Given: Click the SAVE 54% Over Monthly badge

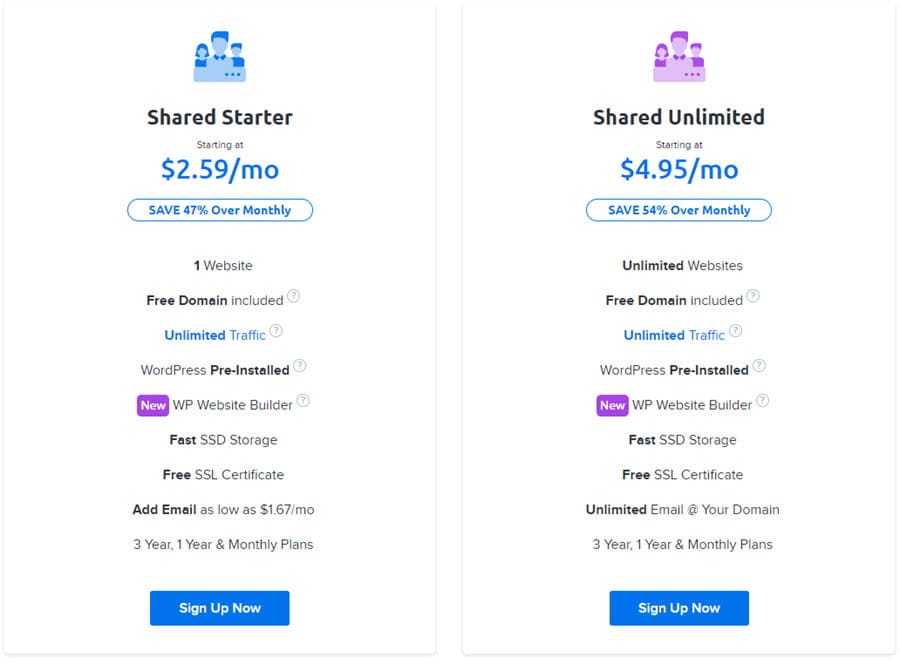Looking at the screenshot, I should pyautogui.click(x=679, y=210).
